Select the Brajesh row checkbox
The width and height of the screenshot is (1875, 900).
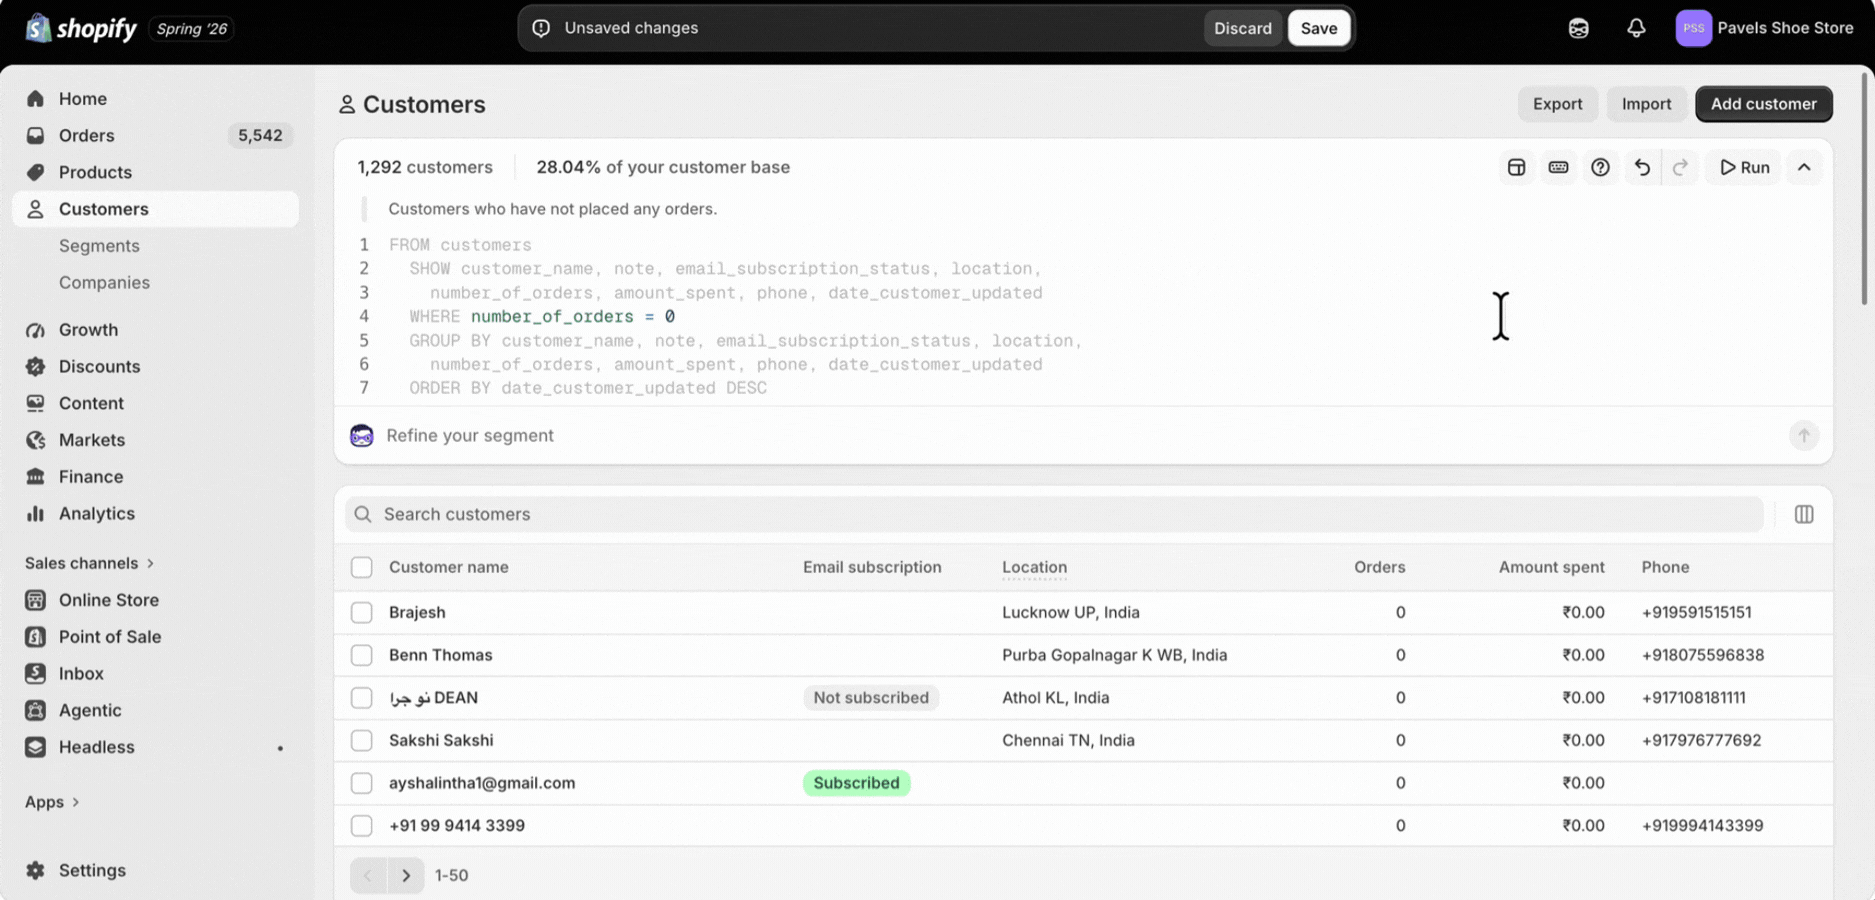click(x=361, y=612)
